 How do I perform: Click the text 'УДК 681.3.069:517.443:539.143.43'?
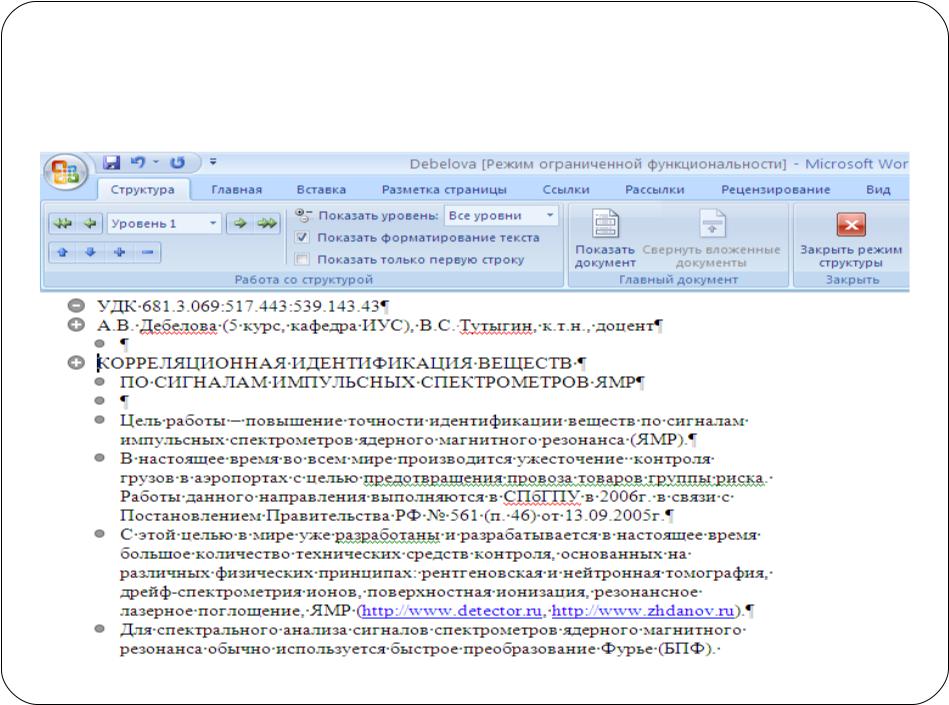238,306
